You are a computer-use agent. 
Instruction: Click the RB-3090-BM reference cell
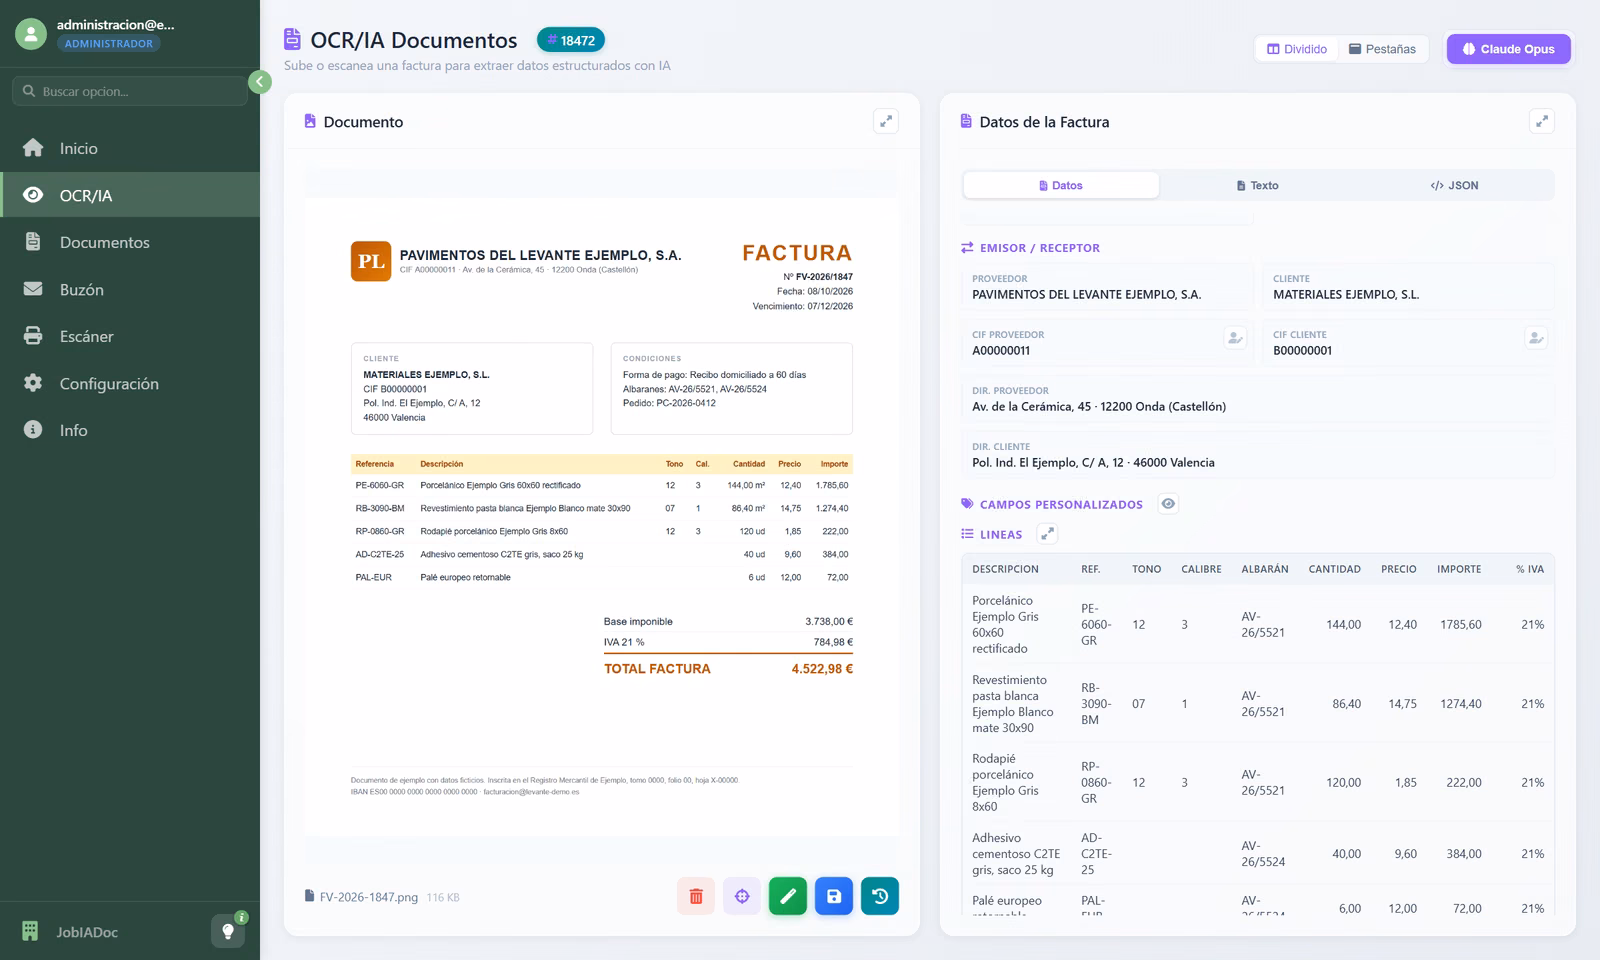[x=1096, y=703]
